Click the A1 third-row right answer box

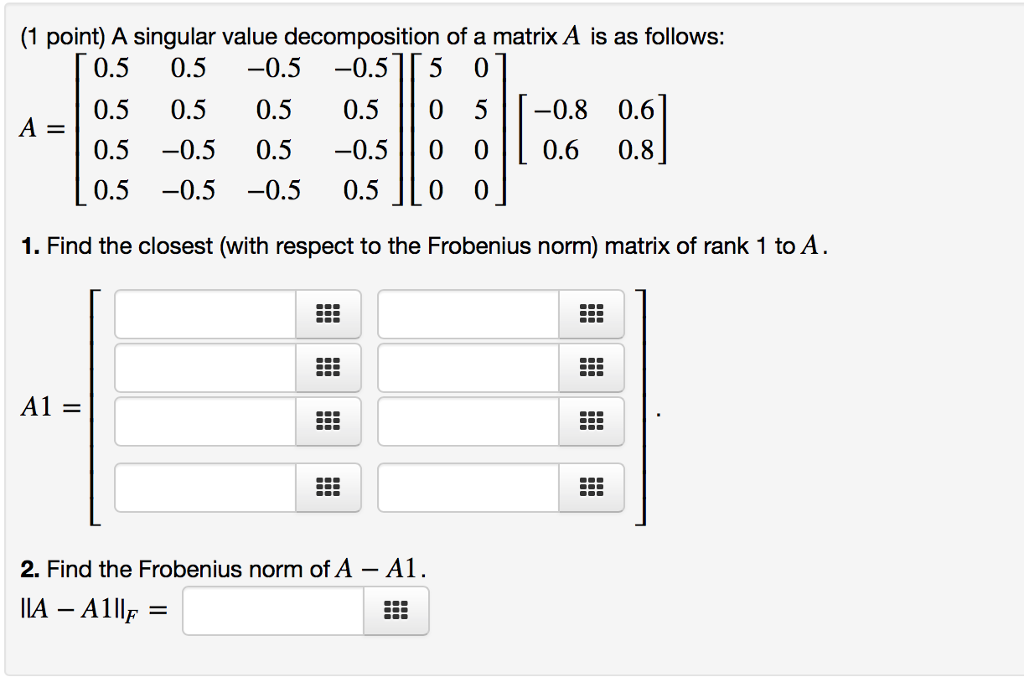pyautogui.click(x=465, y=421)
